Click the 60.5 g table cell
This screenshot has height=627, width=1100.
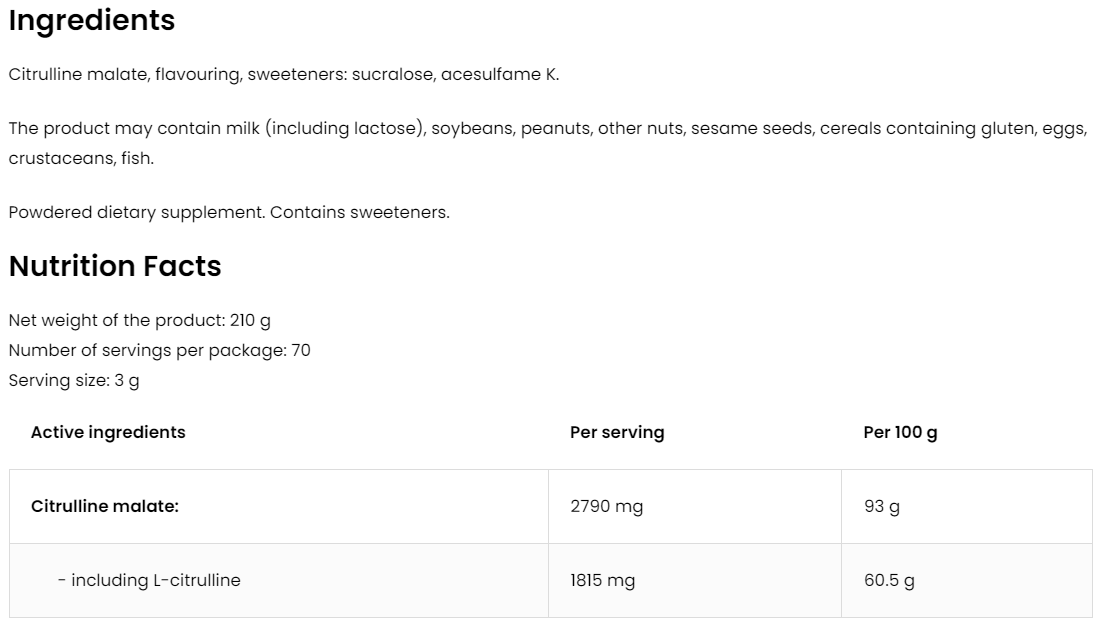coord(889,580)
